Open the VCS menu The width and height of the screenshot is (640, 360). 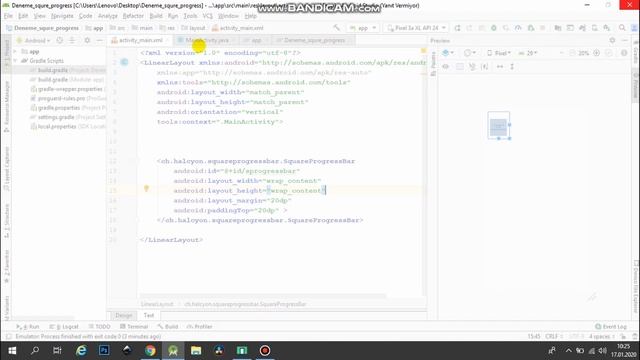[x=208, y=16]
